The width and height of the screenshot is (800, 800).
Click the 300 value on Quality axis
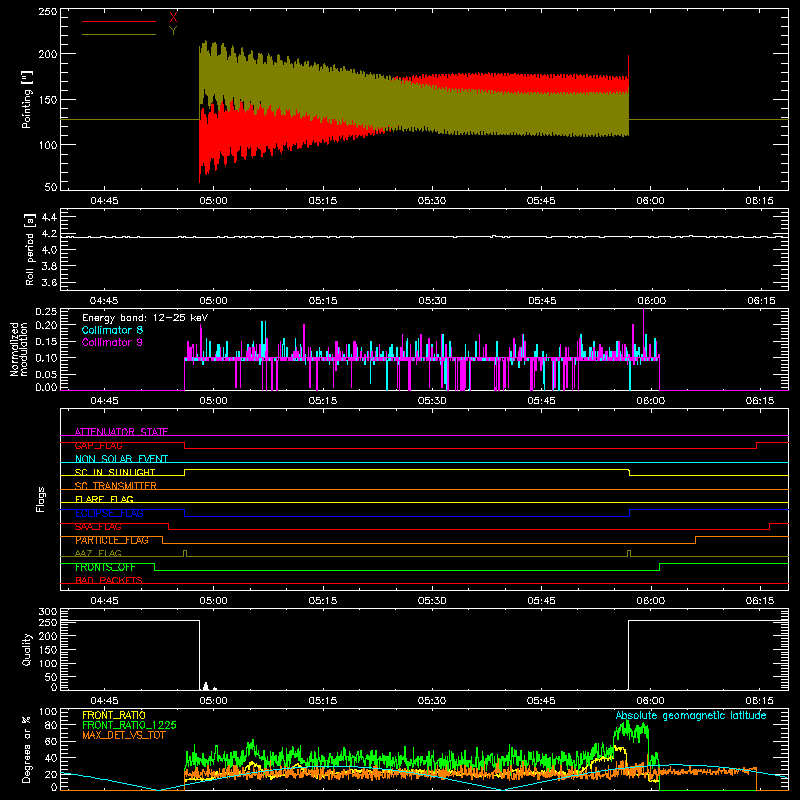48,612
